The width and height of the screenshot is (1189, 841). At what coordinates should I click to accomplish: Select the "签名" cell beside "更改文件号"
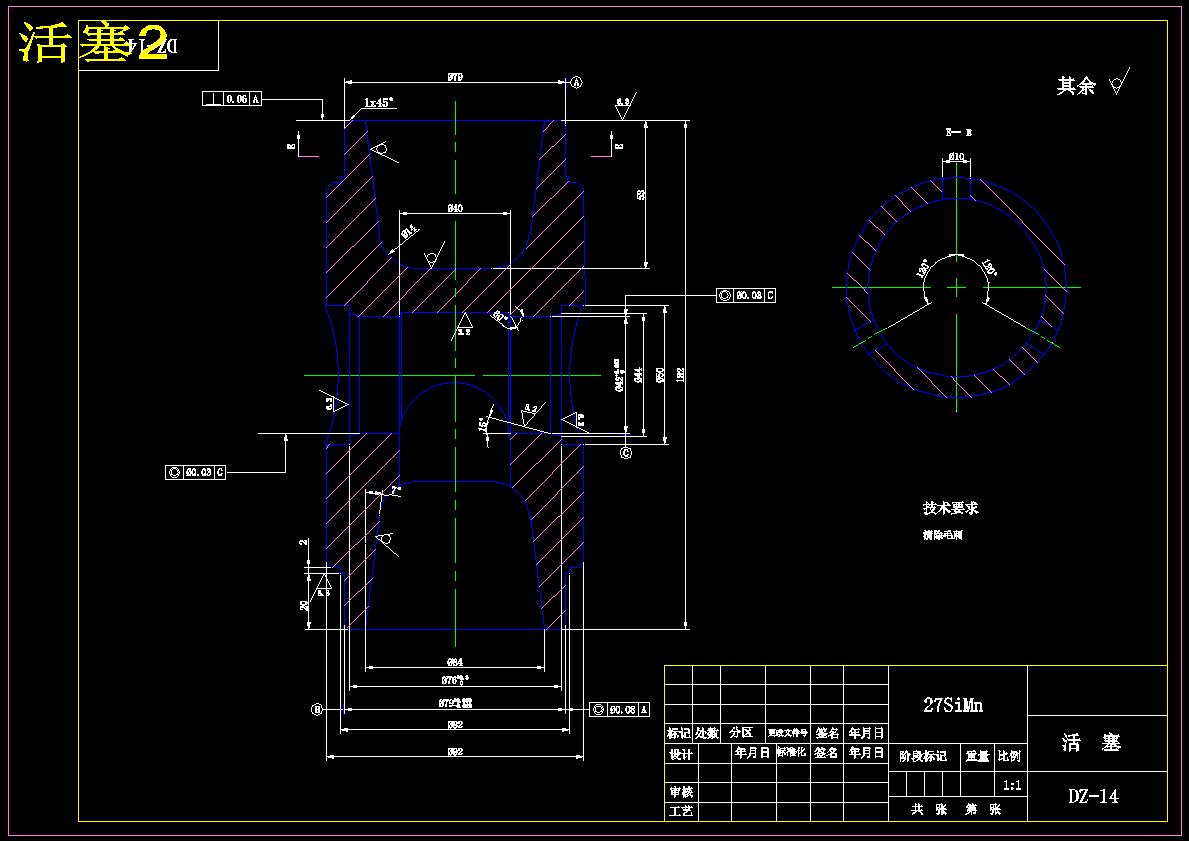[x=827, y=733]
